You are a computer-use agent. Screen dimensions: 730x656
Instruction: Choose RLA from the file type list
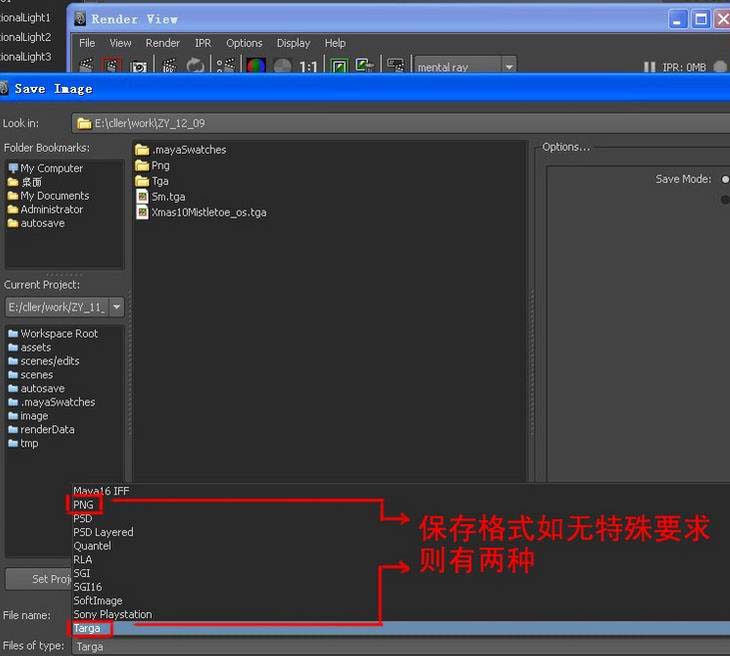82,560
